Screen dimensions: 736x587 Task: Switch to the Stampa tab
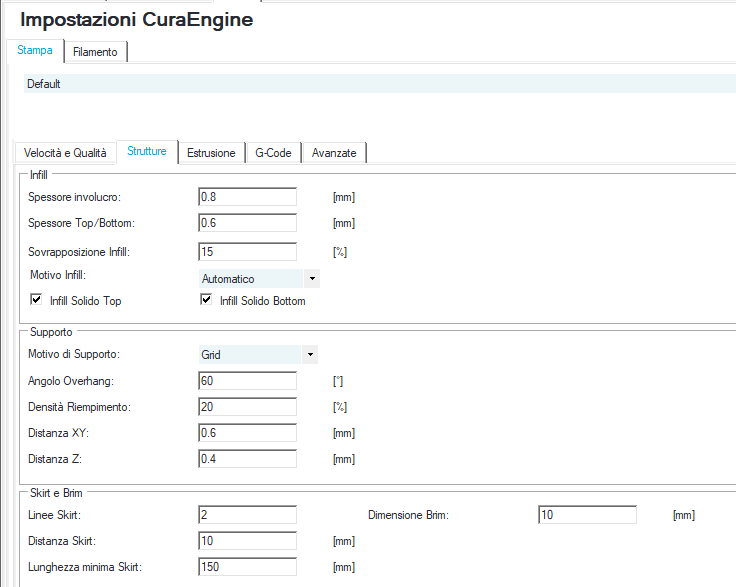point(35,50)
